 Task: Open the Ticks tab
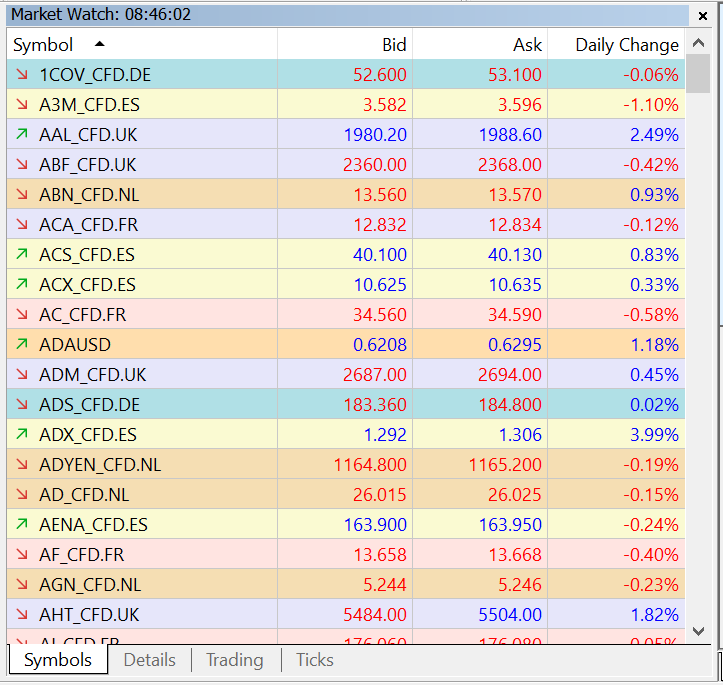click(315, 660)
